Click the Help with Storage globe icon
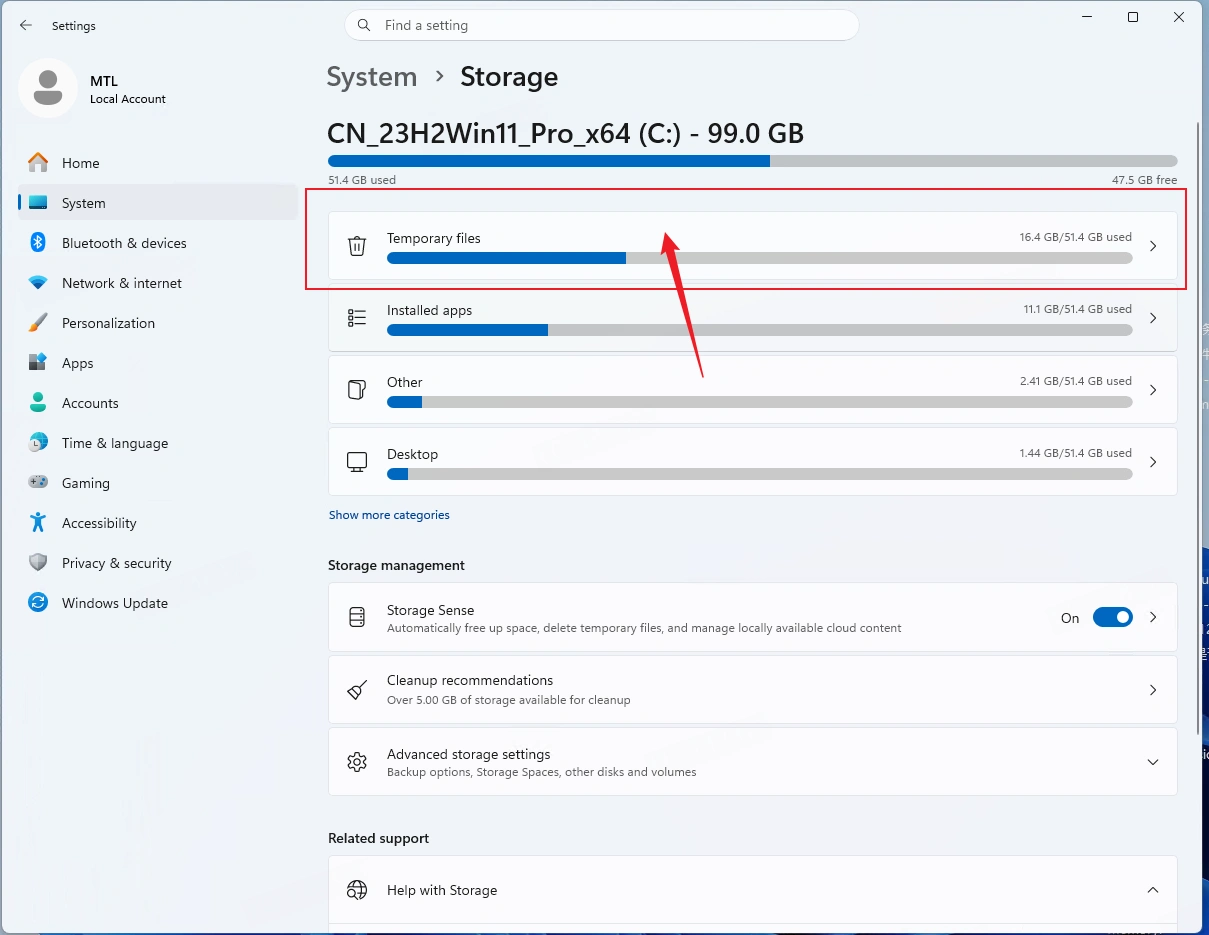Image resolution: width=1209 pixels, height=935 pixels. pyautogui.click(x=357, y=890)
